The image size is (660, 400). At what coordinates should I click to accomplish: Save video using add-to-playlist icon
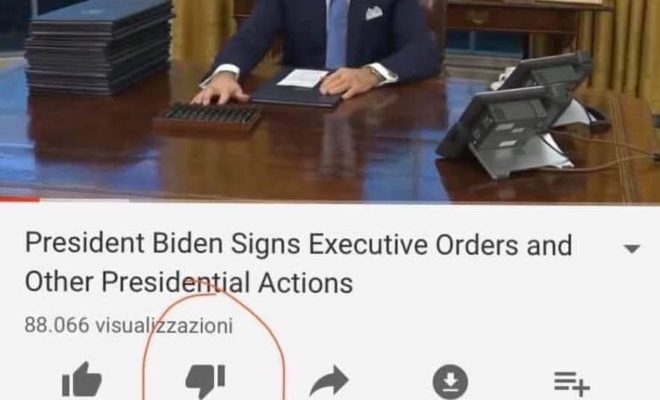tap(572, 383)
